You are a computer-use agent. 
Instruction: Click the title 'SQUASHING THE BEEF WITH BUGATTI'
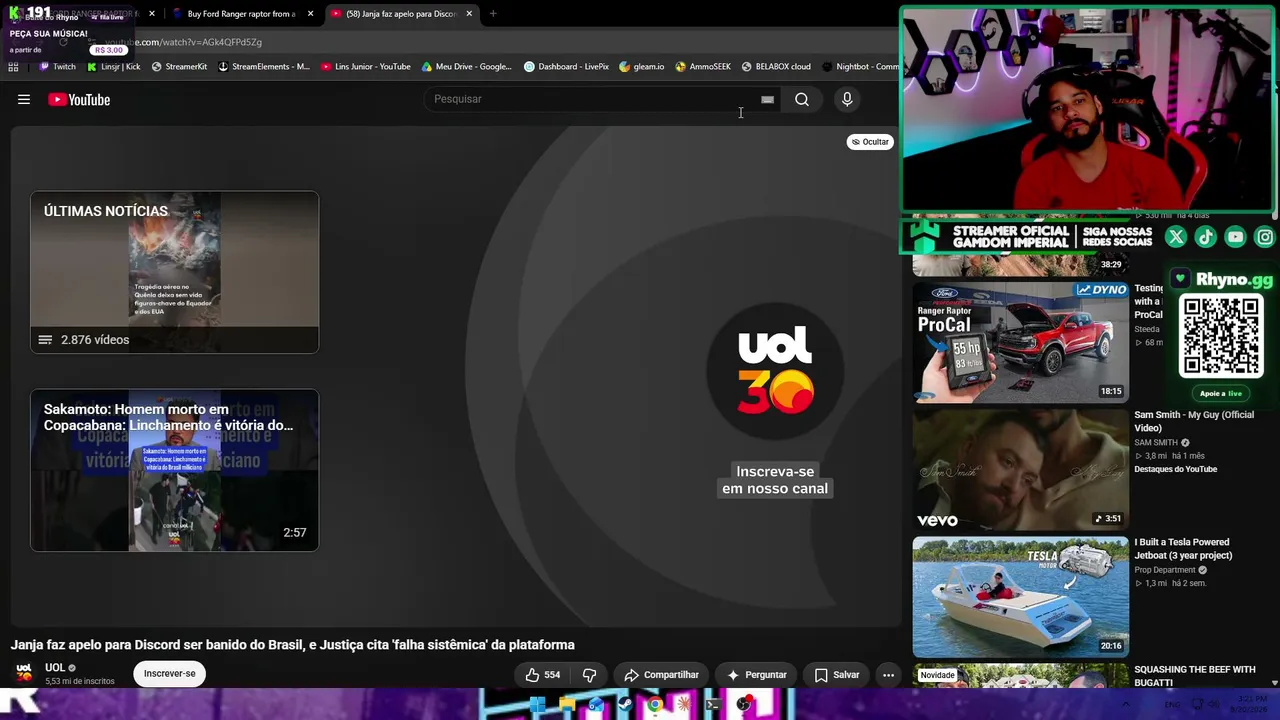click(1195, 676)
